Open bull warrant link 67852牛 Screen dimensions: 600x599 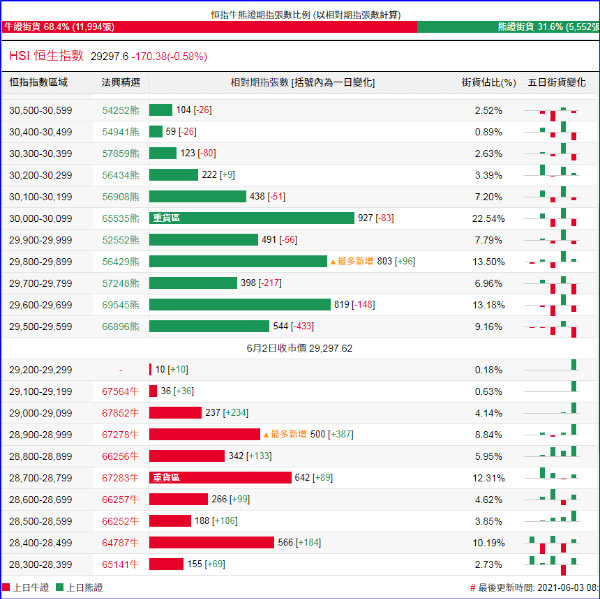(120, 413)
